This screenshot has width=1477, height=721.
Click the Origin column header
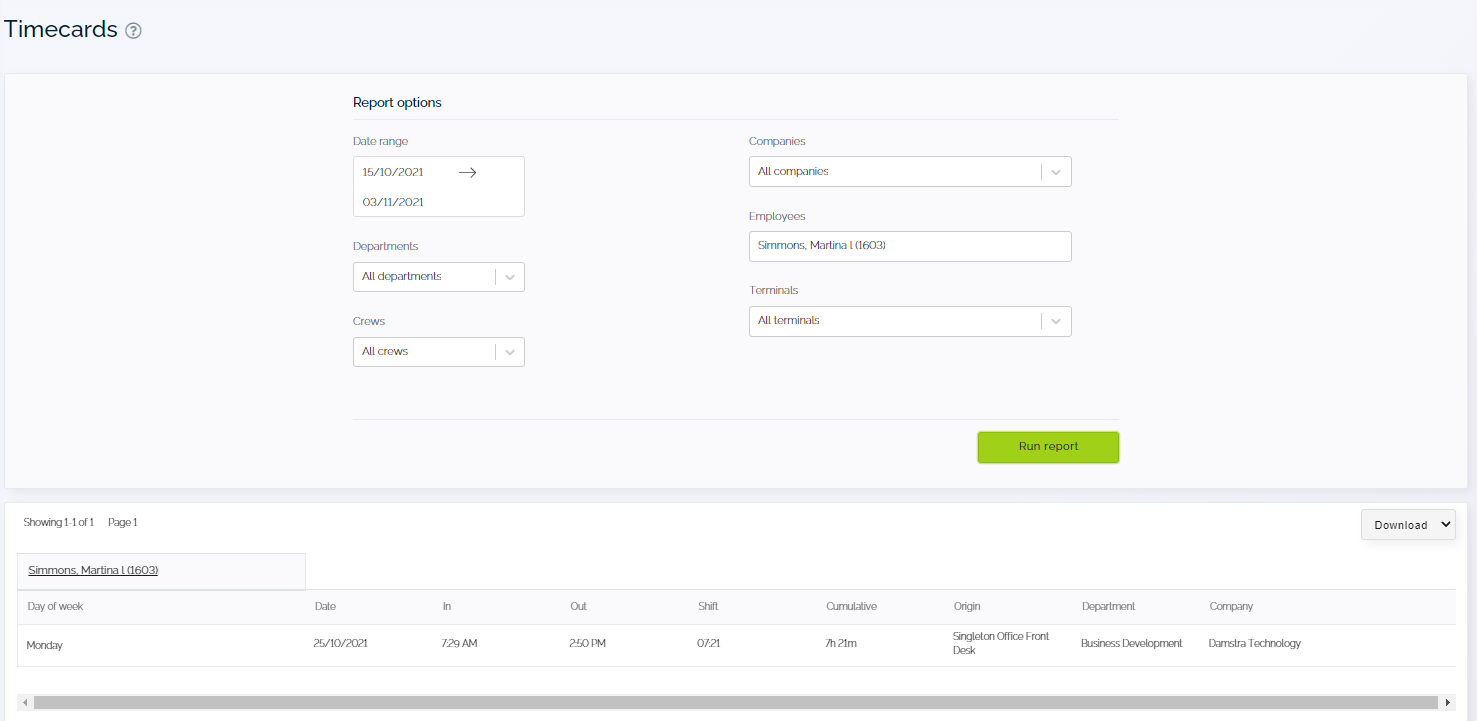click(967, 606)
